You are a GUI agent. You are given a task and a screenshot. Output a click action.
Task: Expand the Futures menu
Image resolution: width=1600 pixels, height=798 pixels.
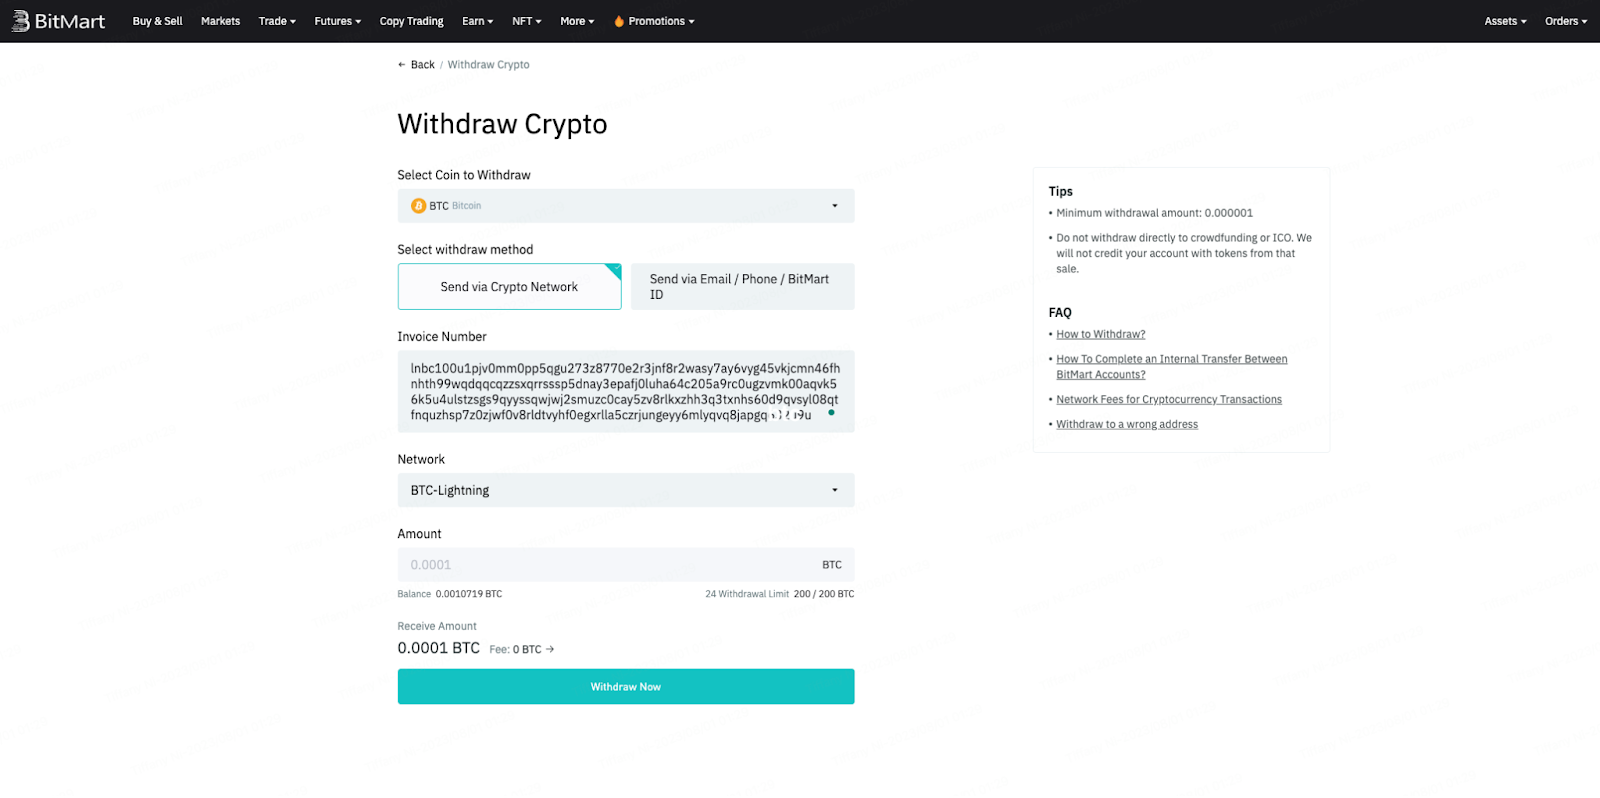click(338, 21)
